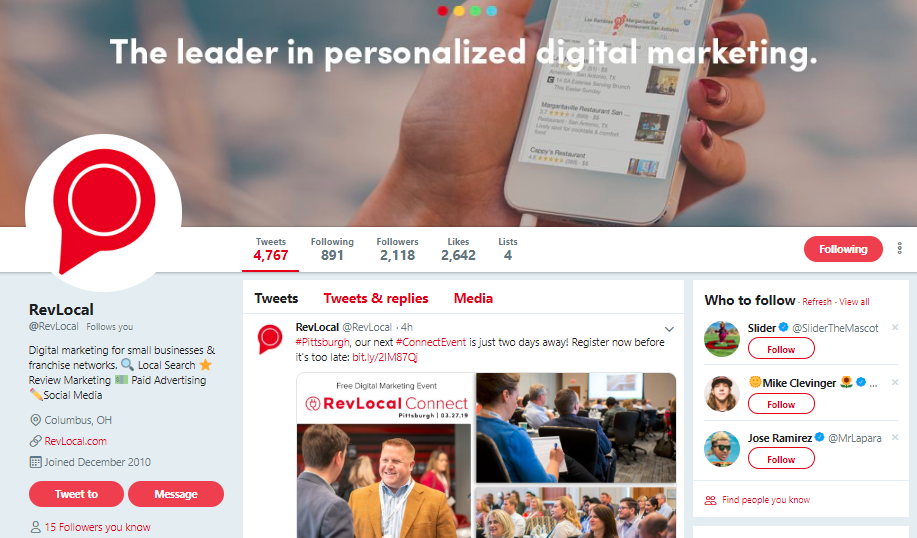Dismiss the Jose Ramirez suggestion
Screen dimensions: 917x538
pos(895,437)
